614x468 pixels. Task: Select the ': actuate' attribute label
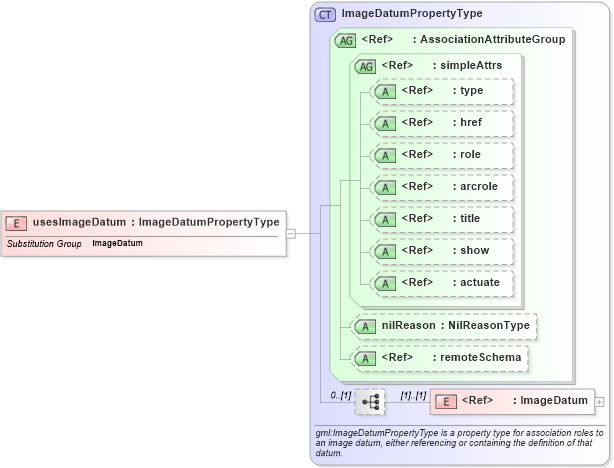coord(476,282)
